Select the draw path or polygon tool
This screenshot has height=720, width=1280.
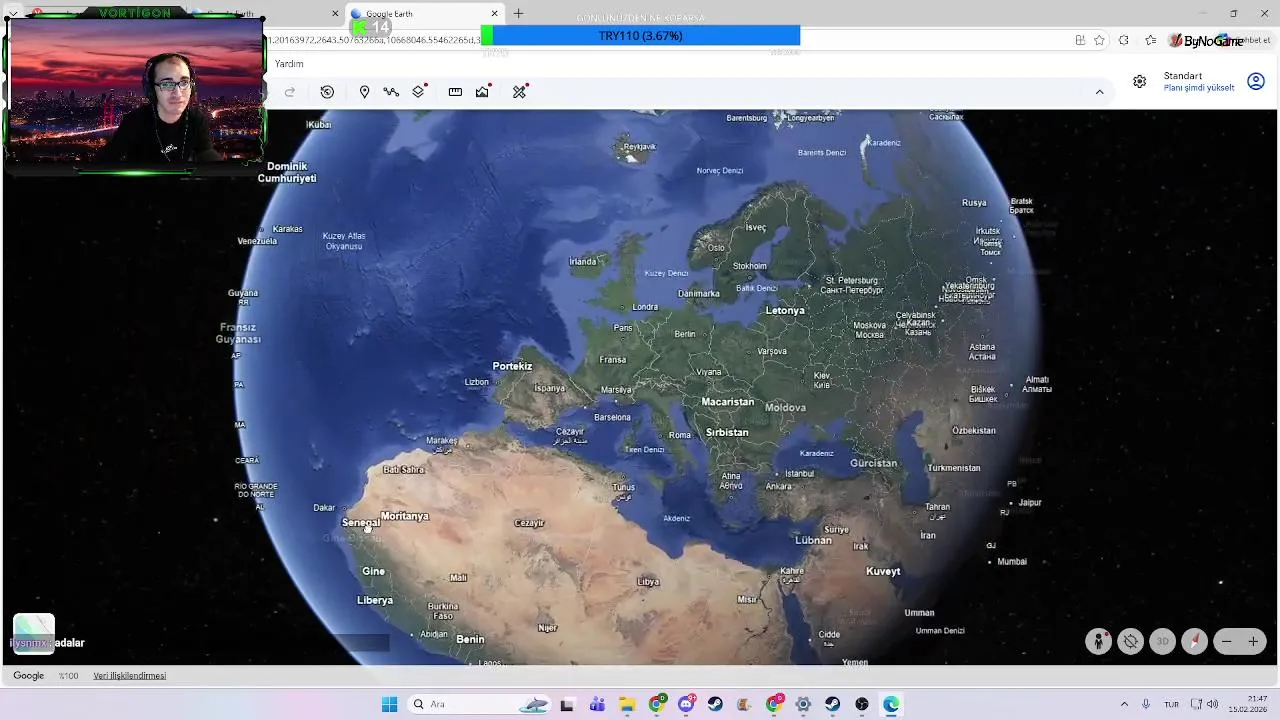[391, 92]
